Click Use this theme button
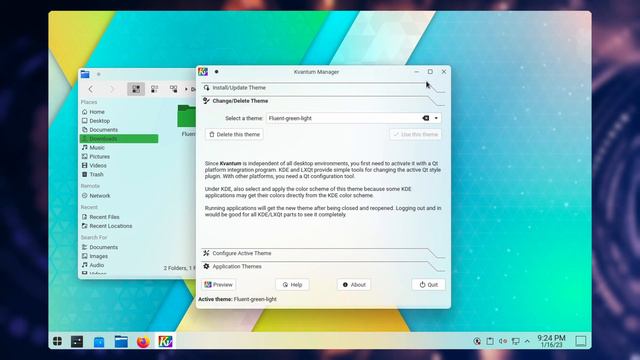Viewport: 640px width, 360px height. [416, 134]
